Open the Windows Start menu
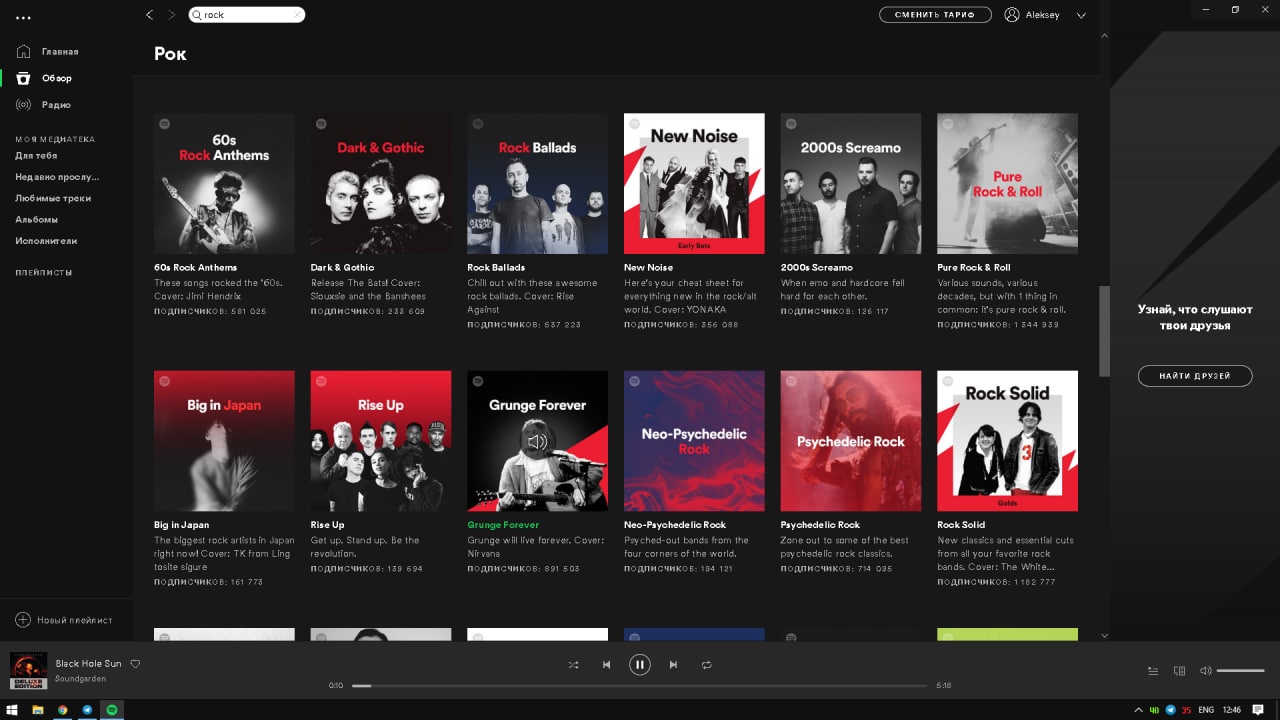This screenshot has width=1280, height=720. click(13, 710)
